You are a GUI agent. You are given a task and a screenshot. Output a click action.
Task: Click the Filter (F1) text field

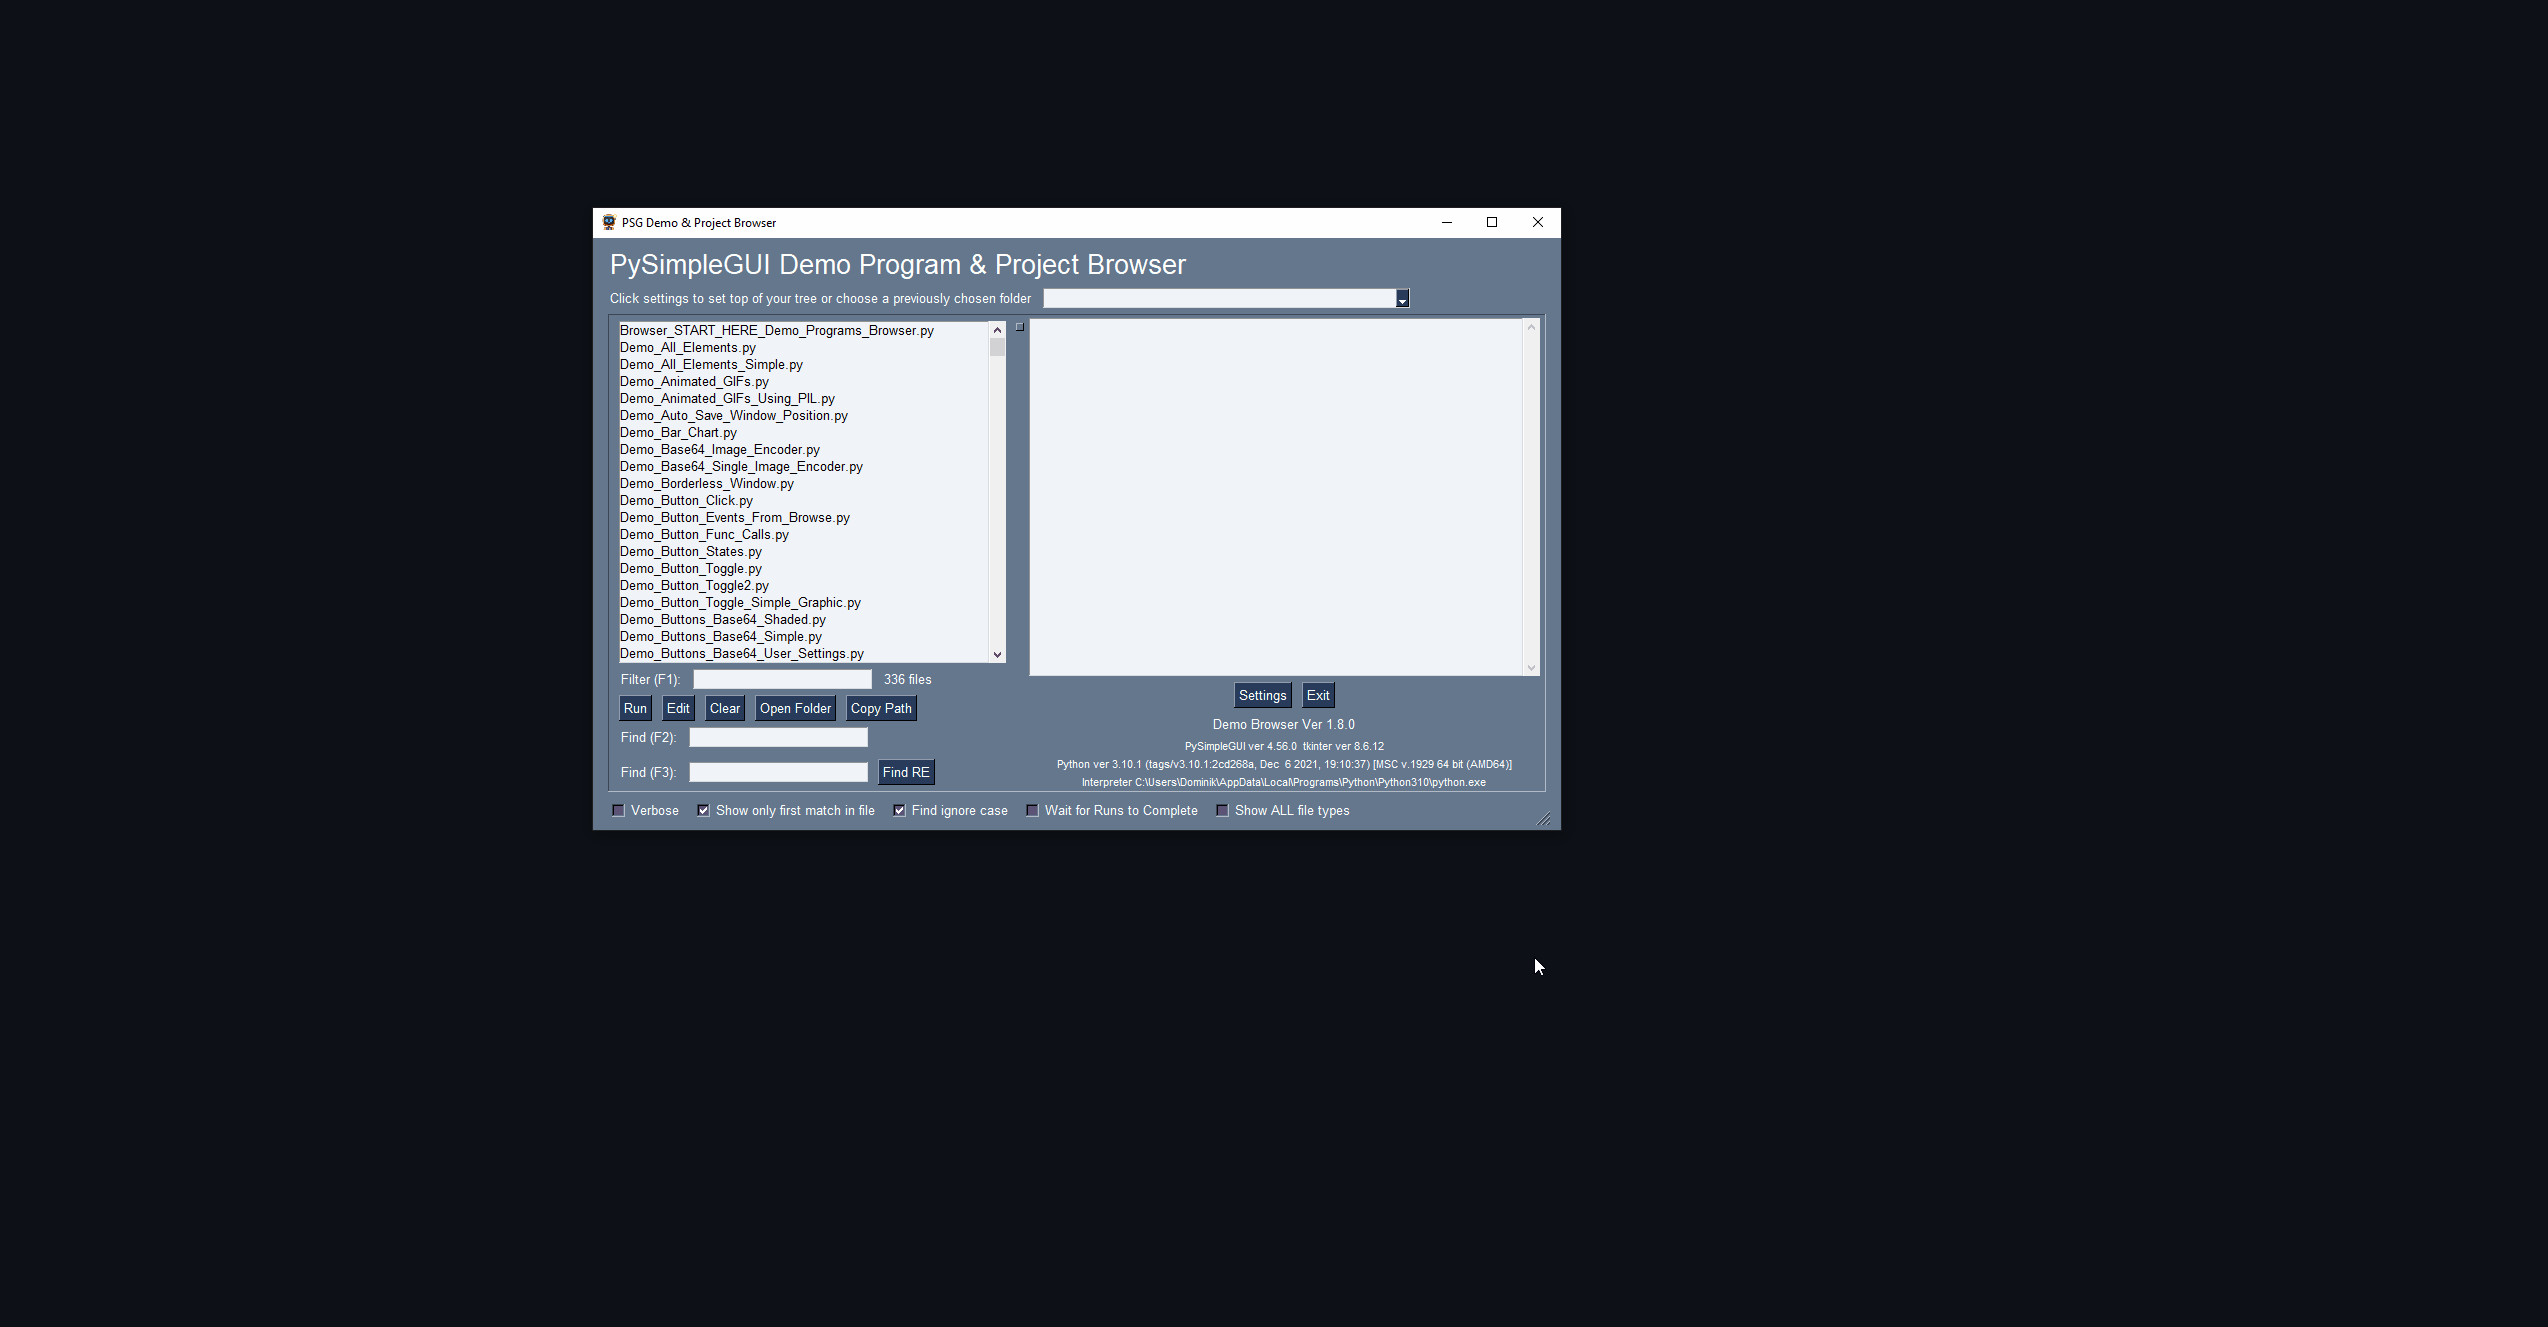pos(782,680)
